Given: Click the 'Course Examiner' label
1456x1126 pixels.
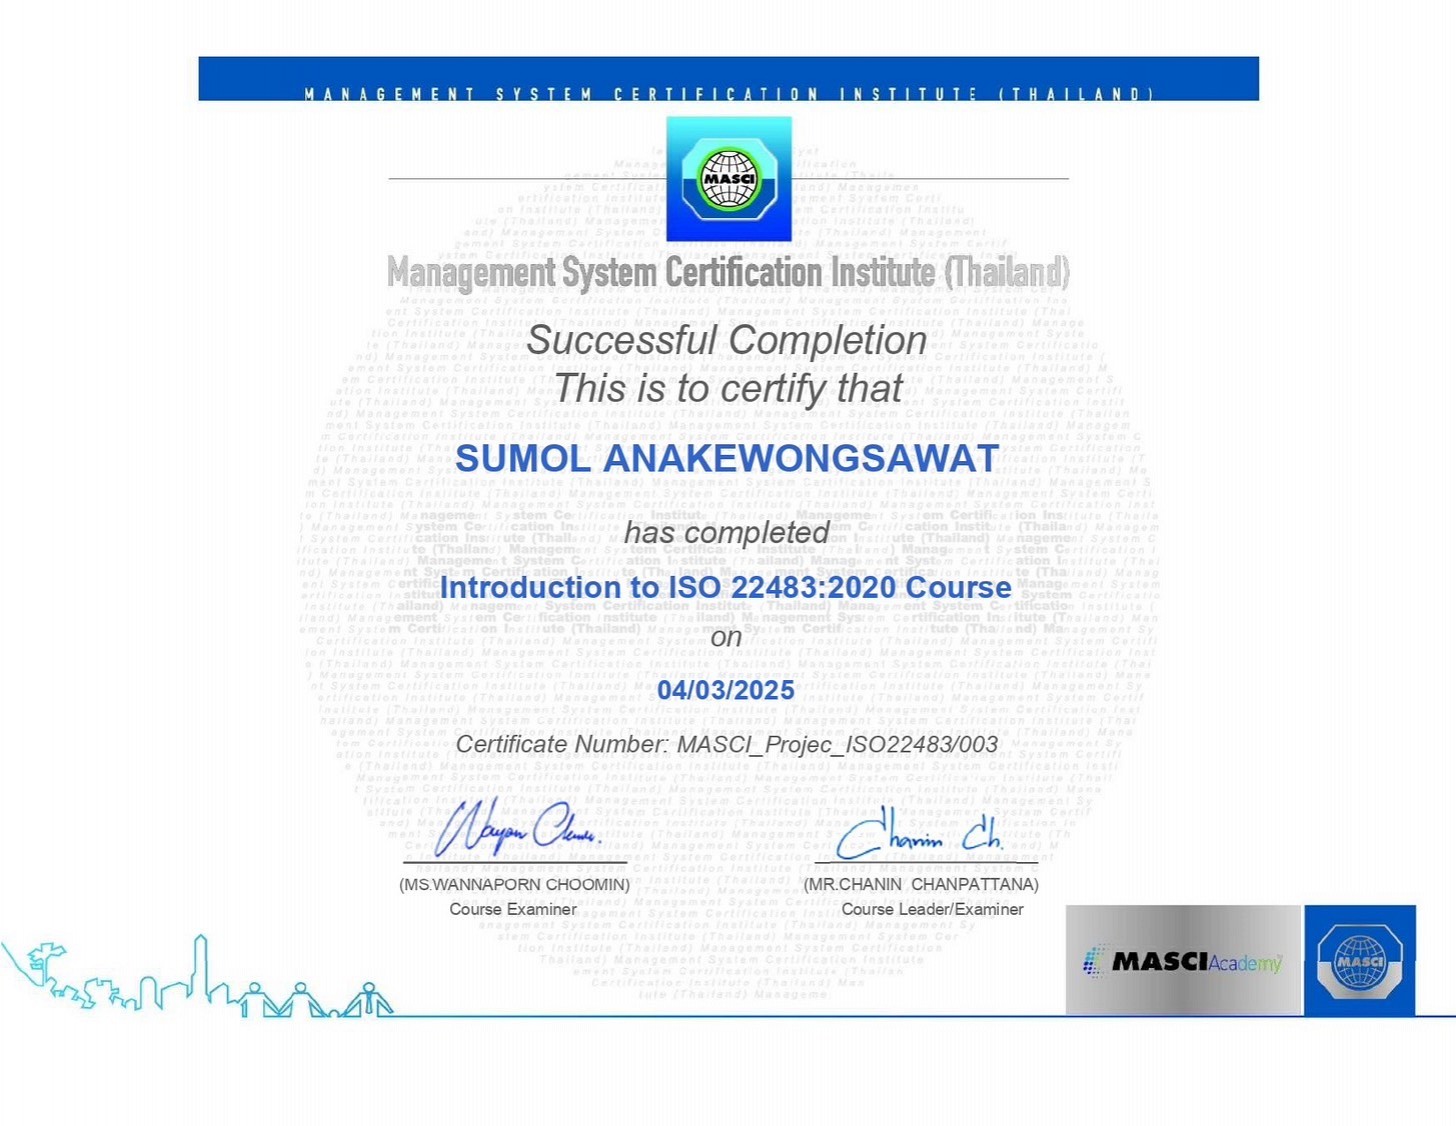Looking at the screenshot, I should 513,909.
